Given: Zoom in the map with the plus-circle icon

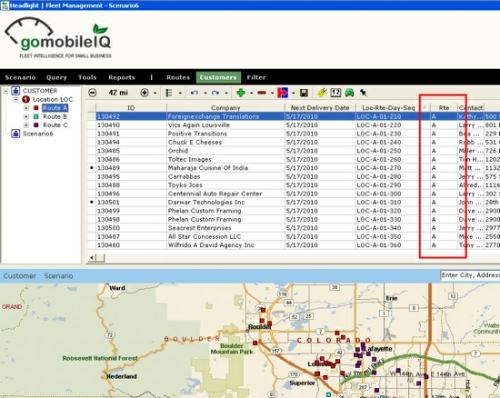Looking at the screenshot, I should point(144,93).
